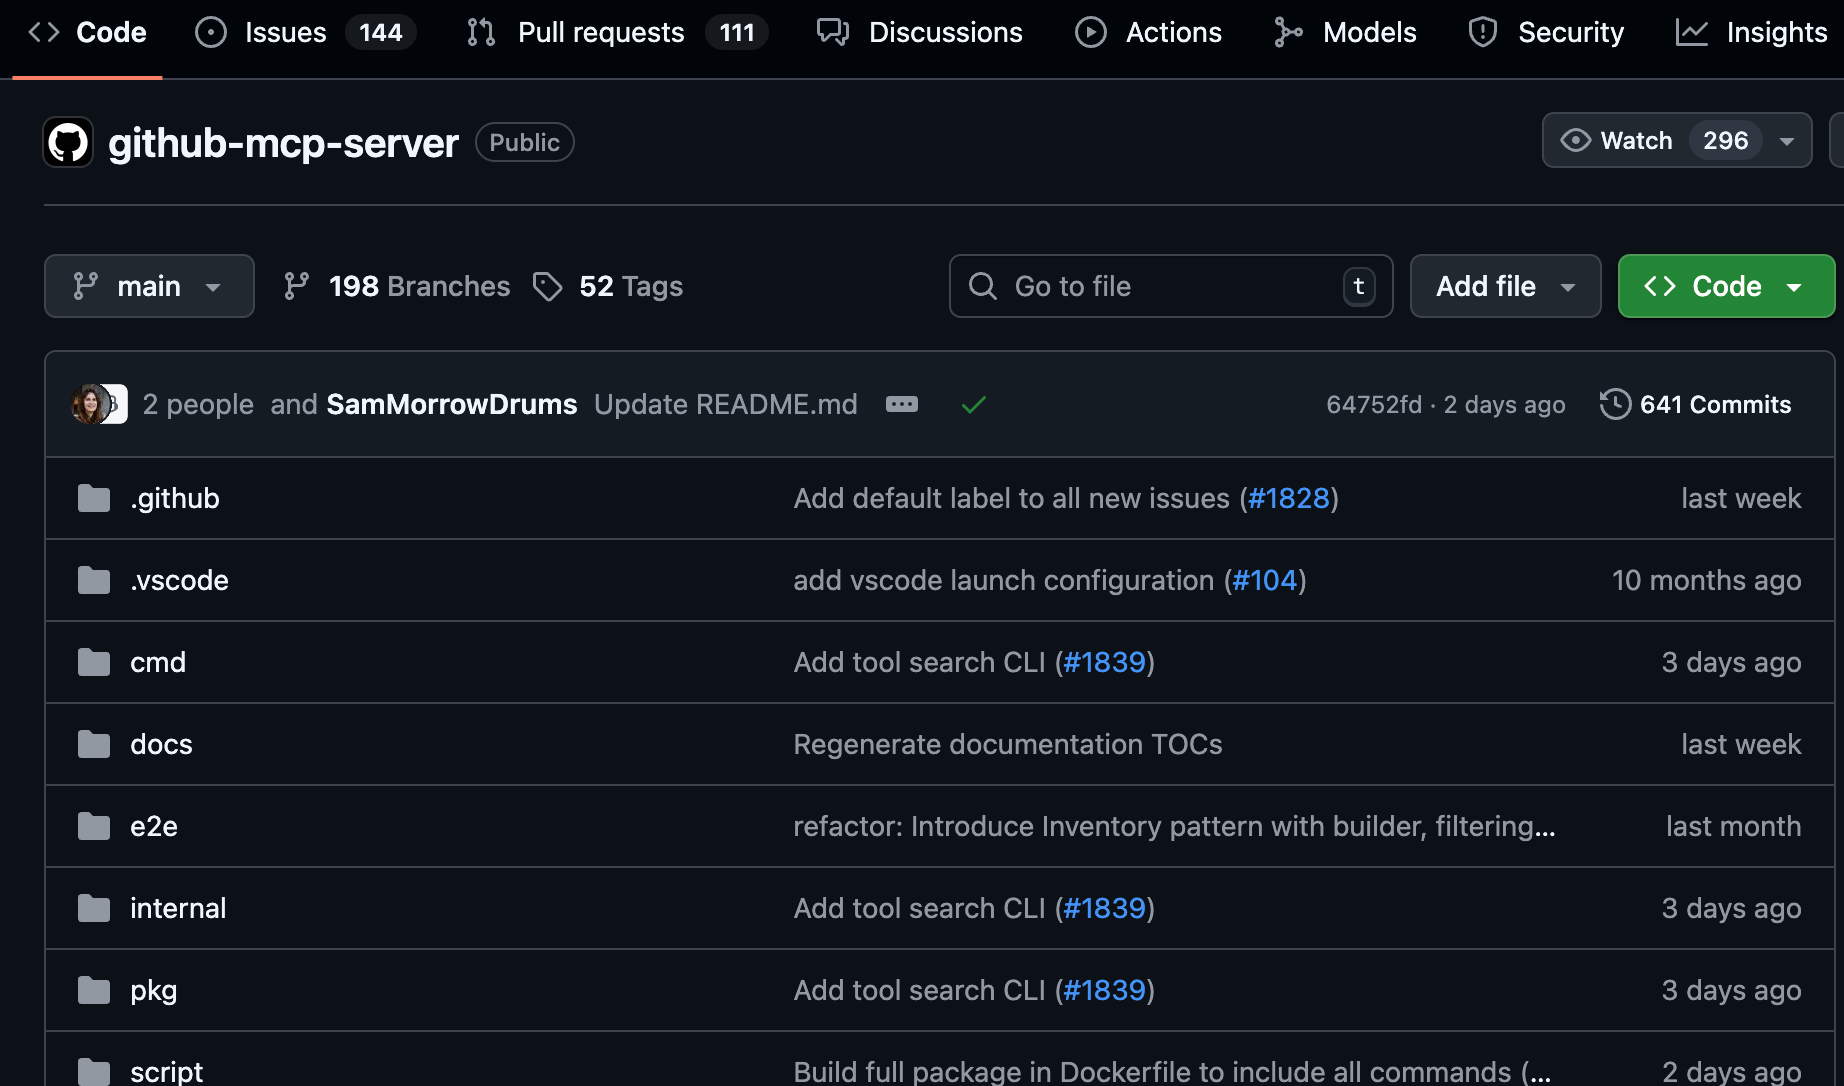This screenshot has height=1086, width=1844.
Task: Open #1839 link in the pkg row
Action: click(1104, 990)
